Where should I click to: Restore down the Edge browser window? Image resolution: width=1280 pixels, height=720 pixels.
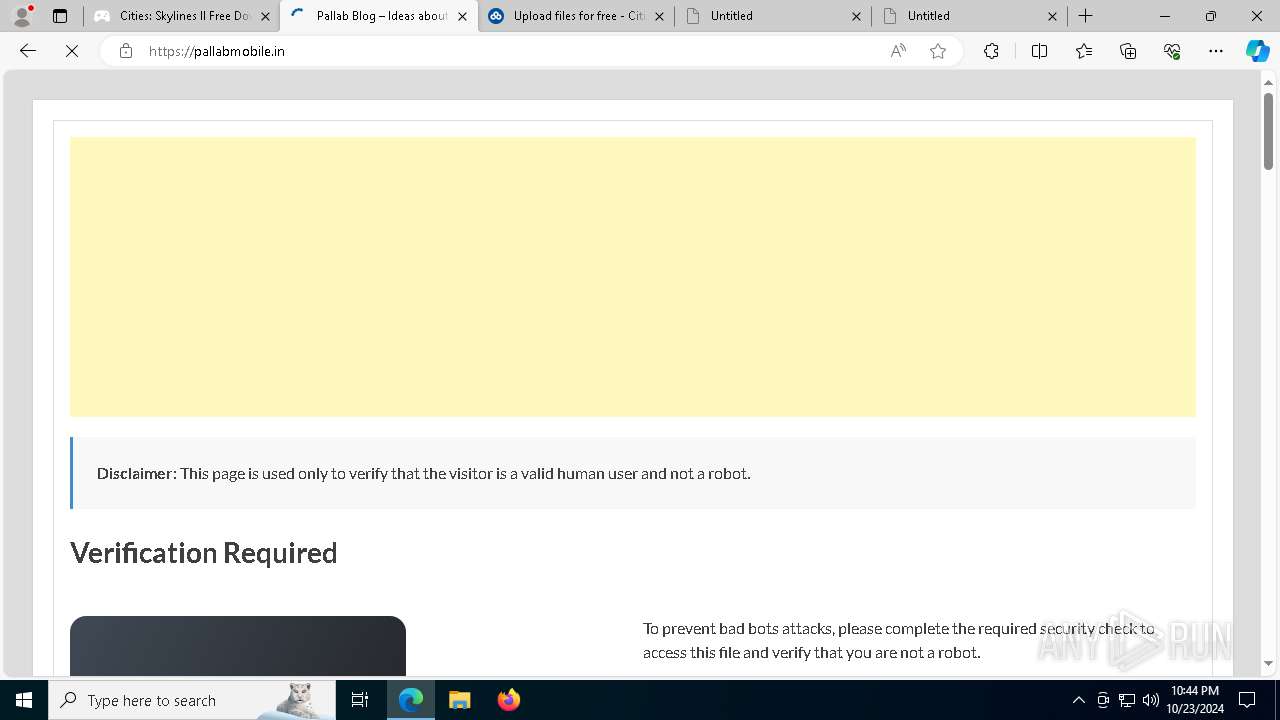click(1211, 16)
